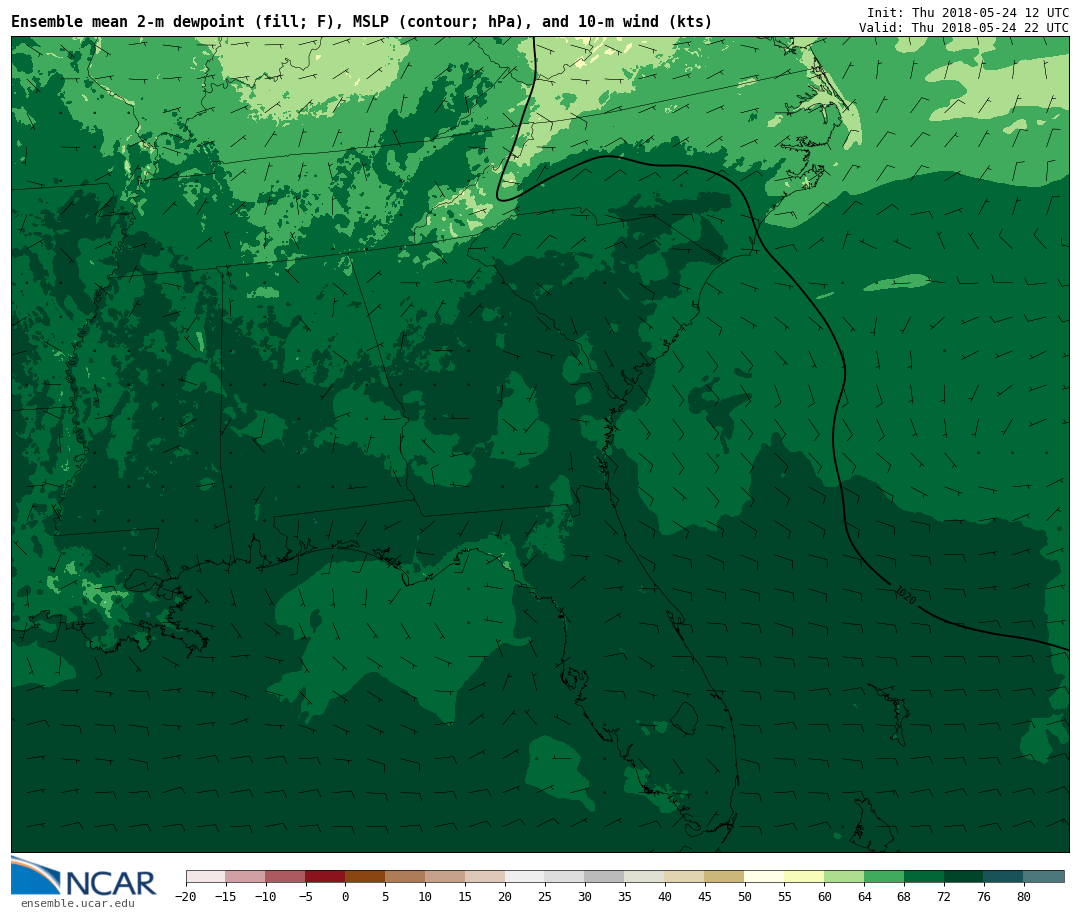Click the 50 colorbar tick label
This screenshot has height=915, width=1080.
point(745,897)
